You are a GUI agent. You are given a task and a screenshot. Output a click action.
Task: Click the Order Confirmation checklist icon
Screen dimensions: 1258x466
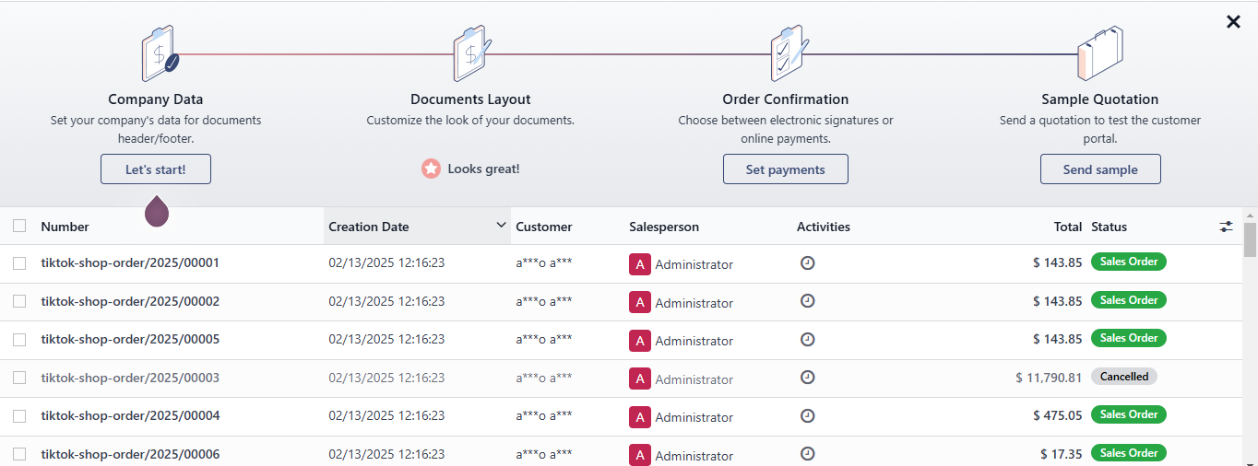coord(786,54)
